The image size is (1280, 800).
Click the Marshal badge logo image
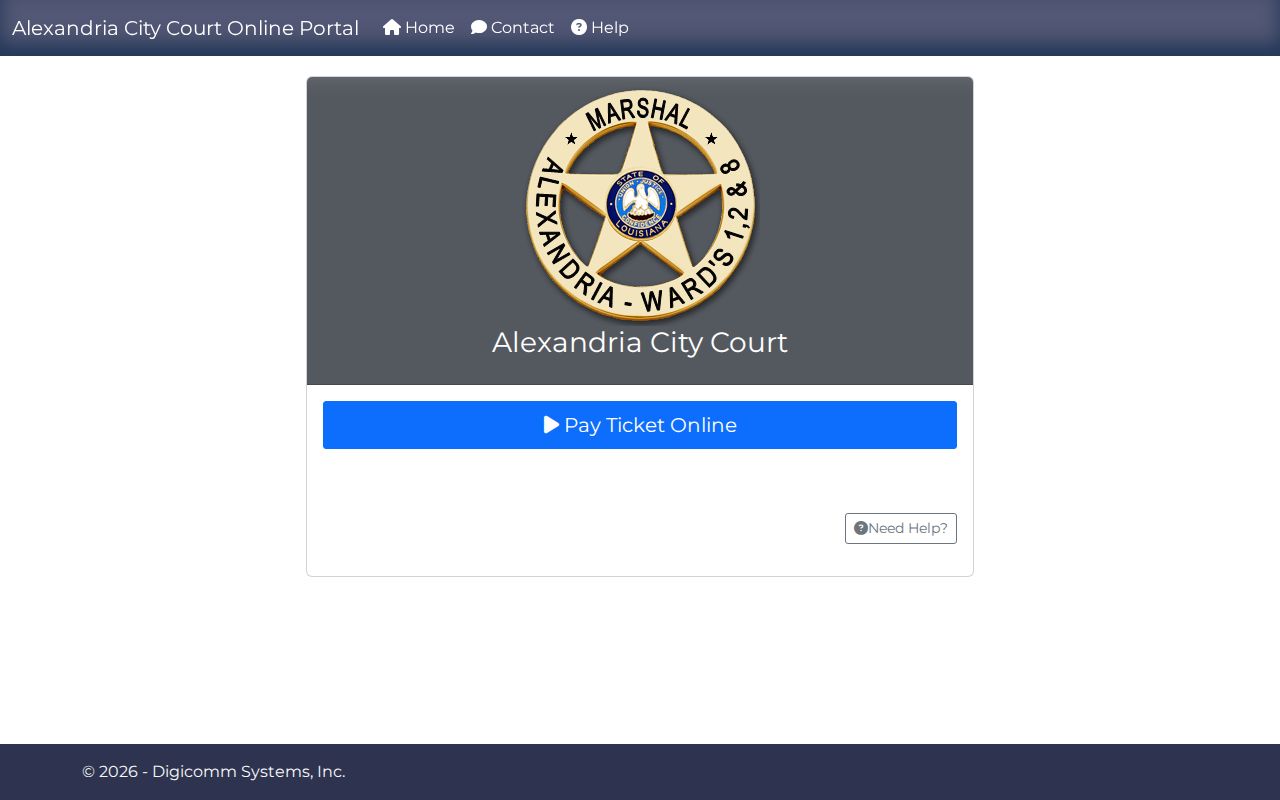pyautogui.click(x=641, y=205)
